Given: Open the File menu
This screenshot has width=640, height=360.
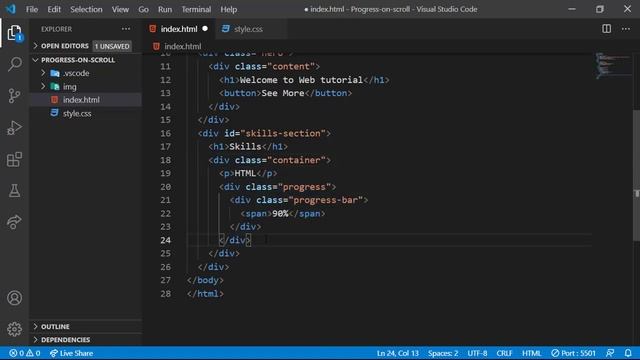Looking at the screenshot, I should click(x=32, y=9).
